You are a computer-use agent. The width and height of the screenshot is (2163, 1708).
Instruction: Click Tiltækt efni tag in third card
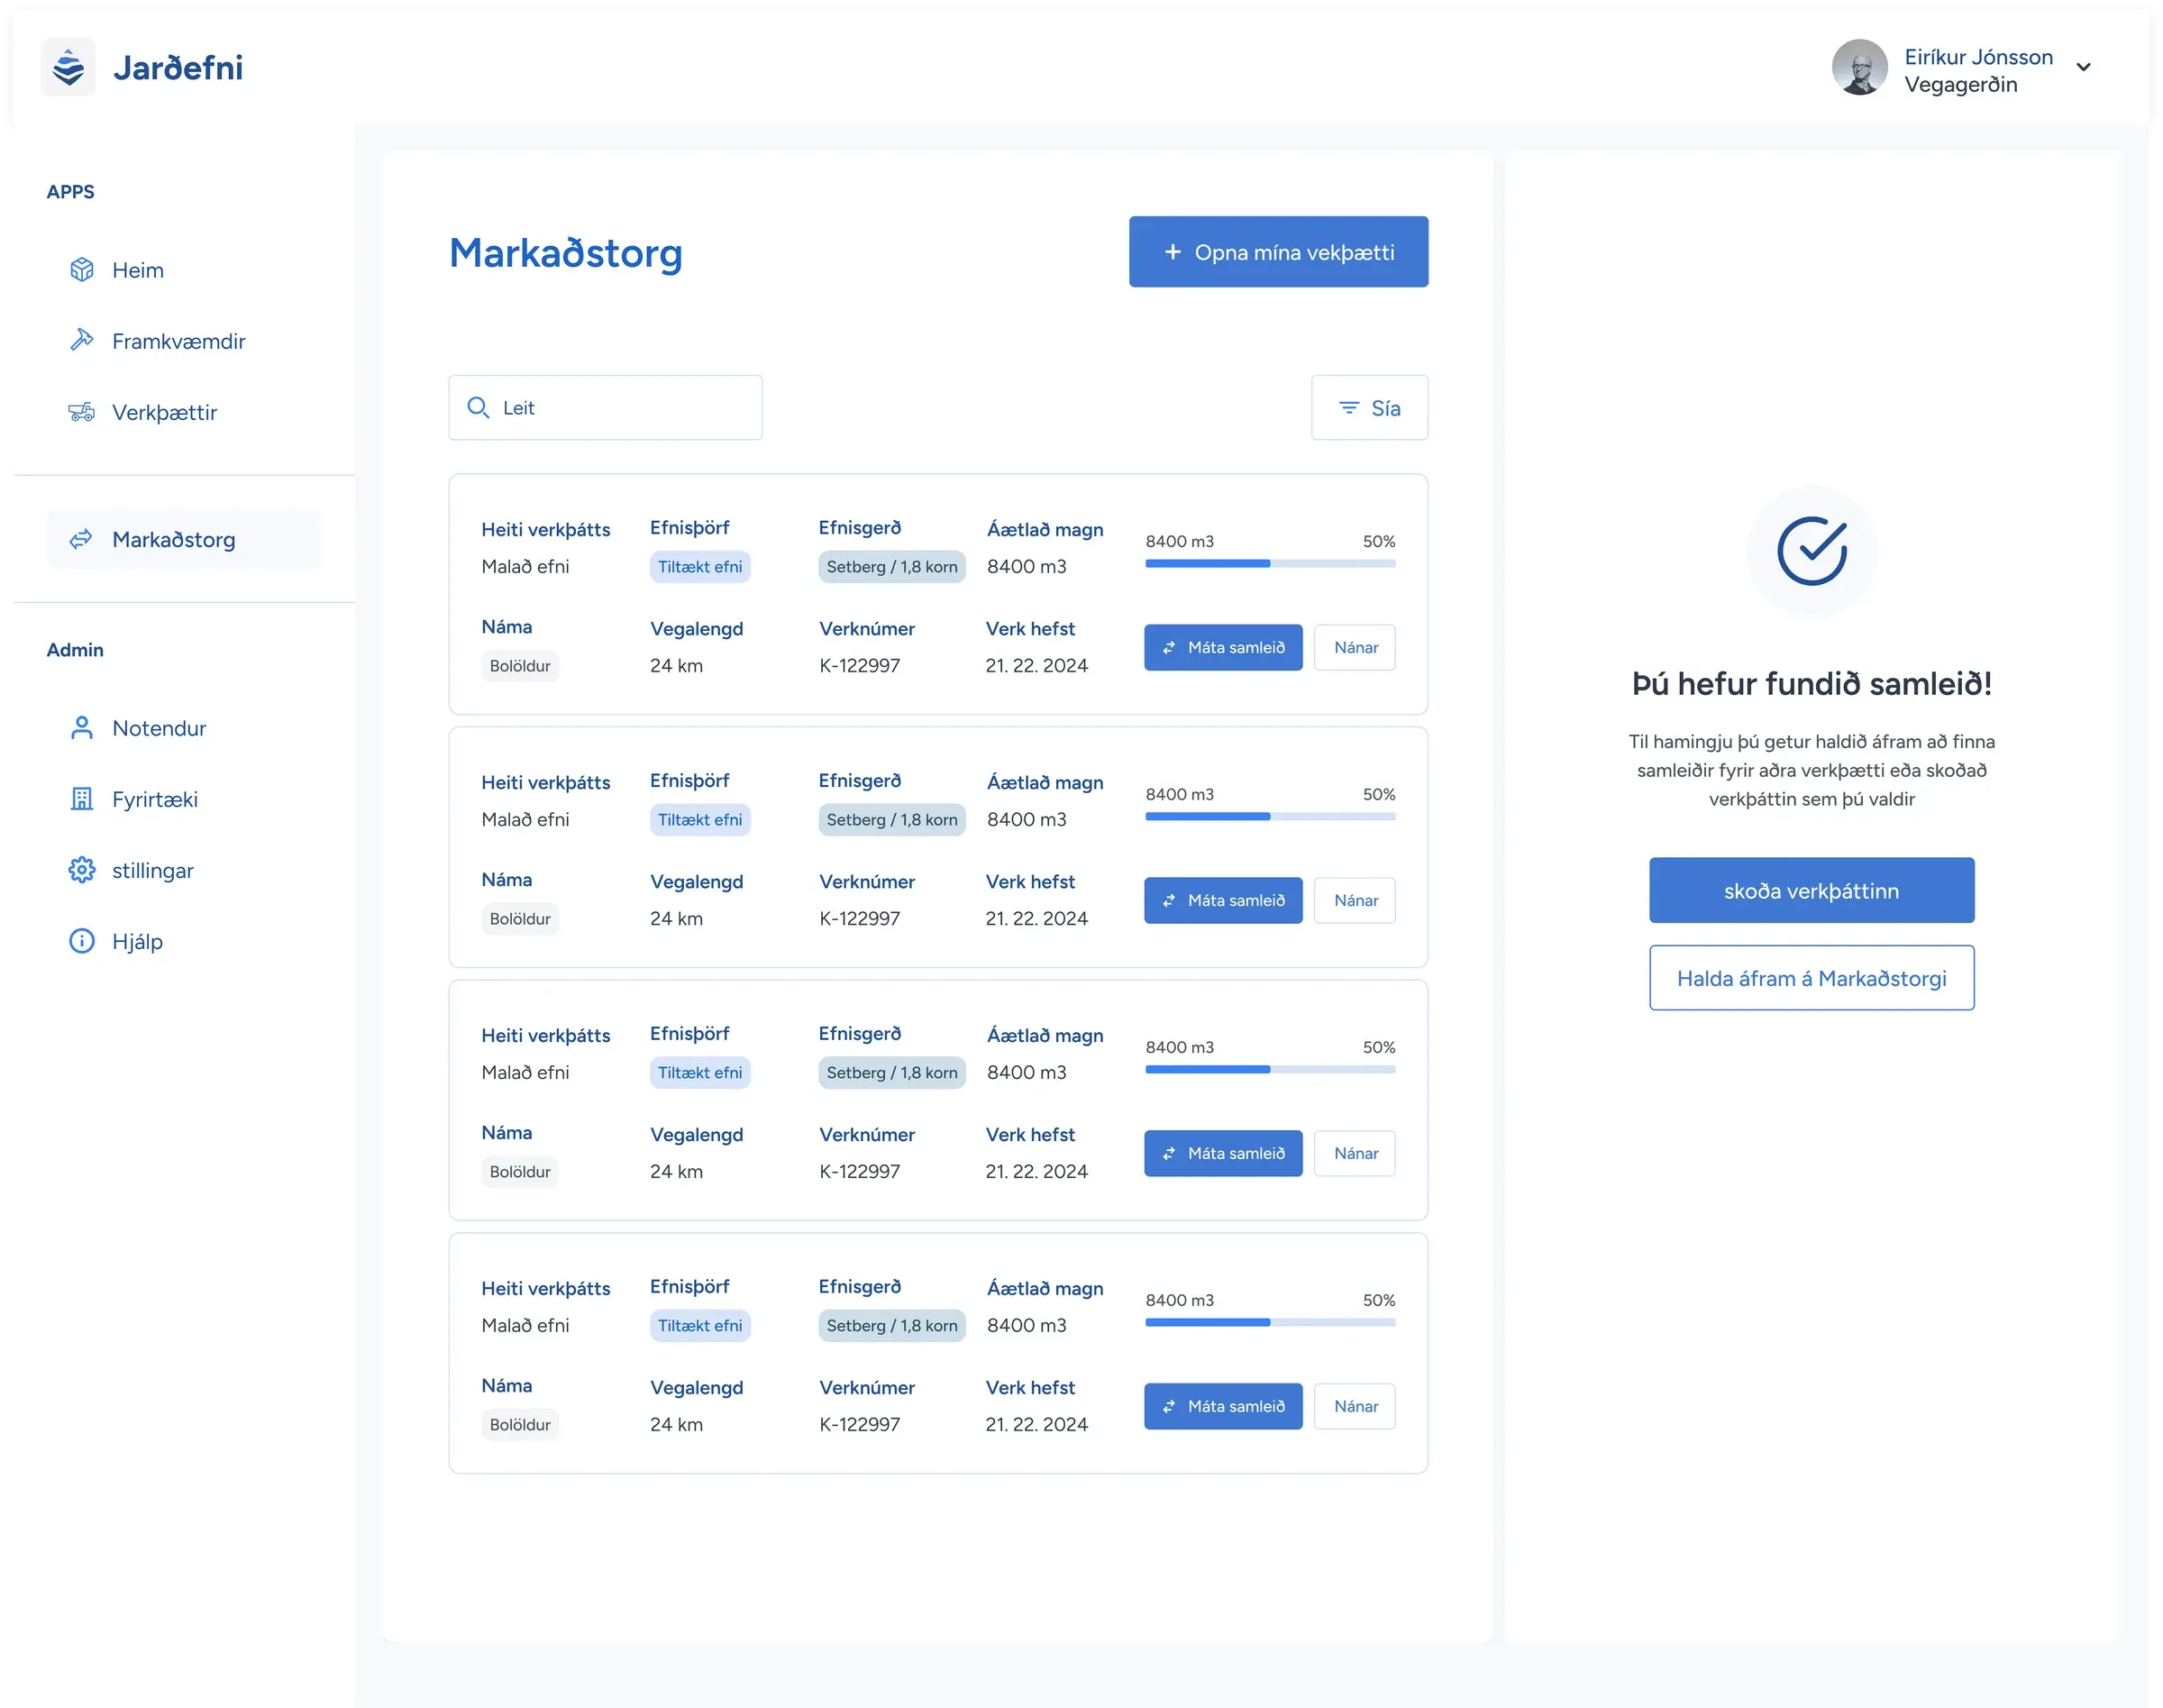(x=700, y=1073)
